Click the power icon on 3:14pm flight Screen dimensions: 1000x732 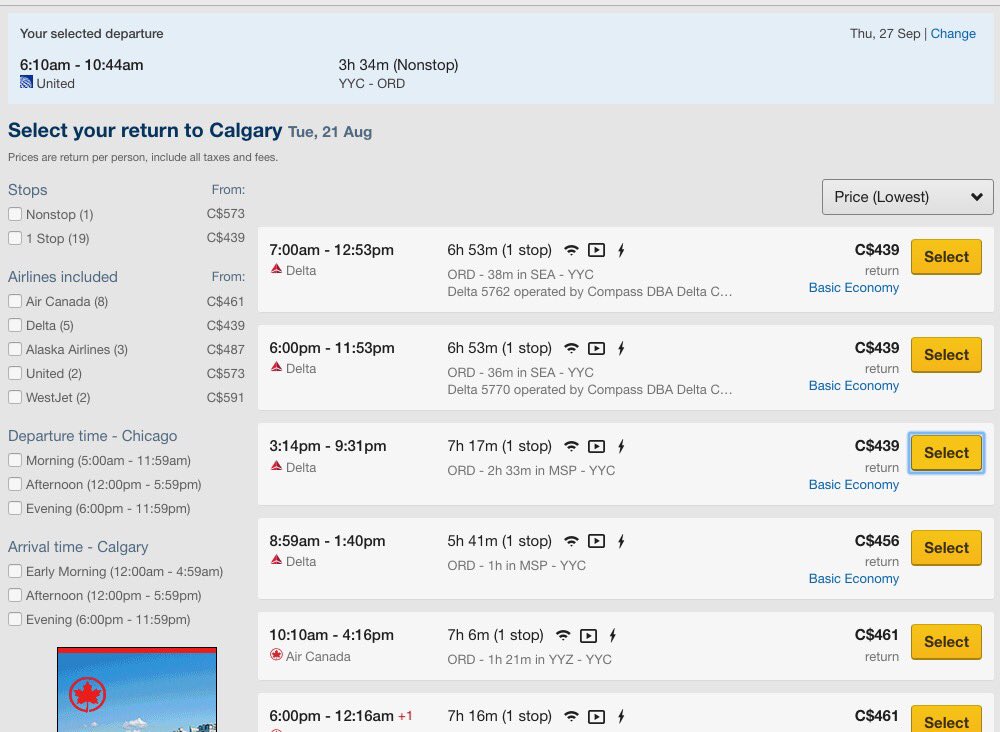[x=621, y=446]
